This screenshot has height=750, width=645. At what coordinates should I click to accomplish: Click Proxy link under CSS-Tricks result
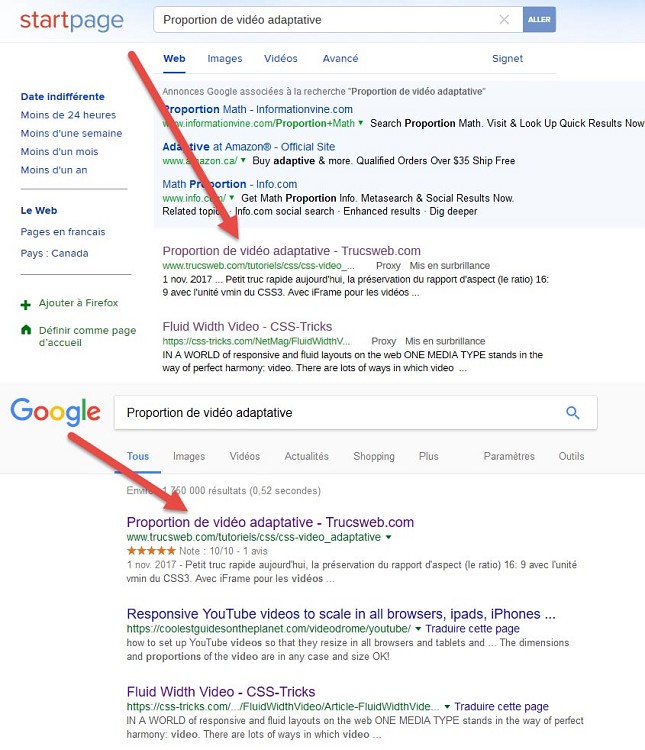click(x=384, y=341)
